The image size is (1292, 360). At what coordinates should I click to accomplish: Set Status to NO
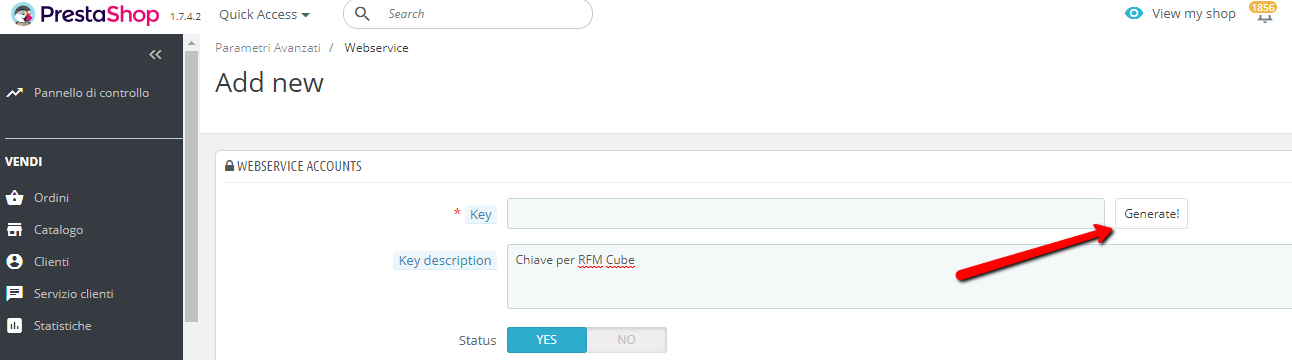click(x=626, y=340)
